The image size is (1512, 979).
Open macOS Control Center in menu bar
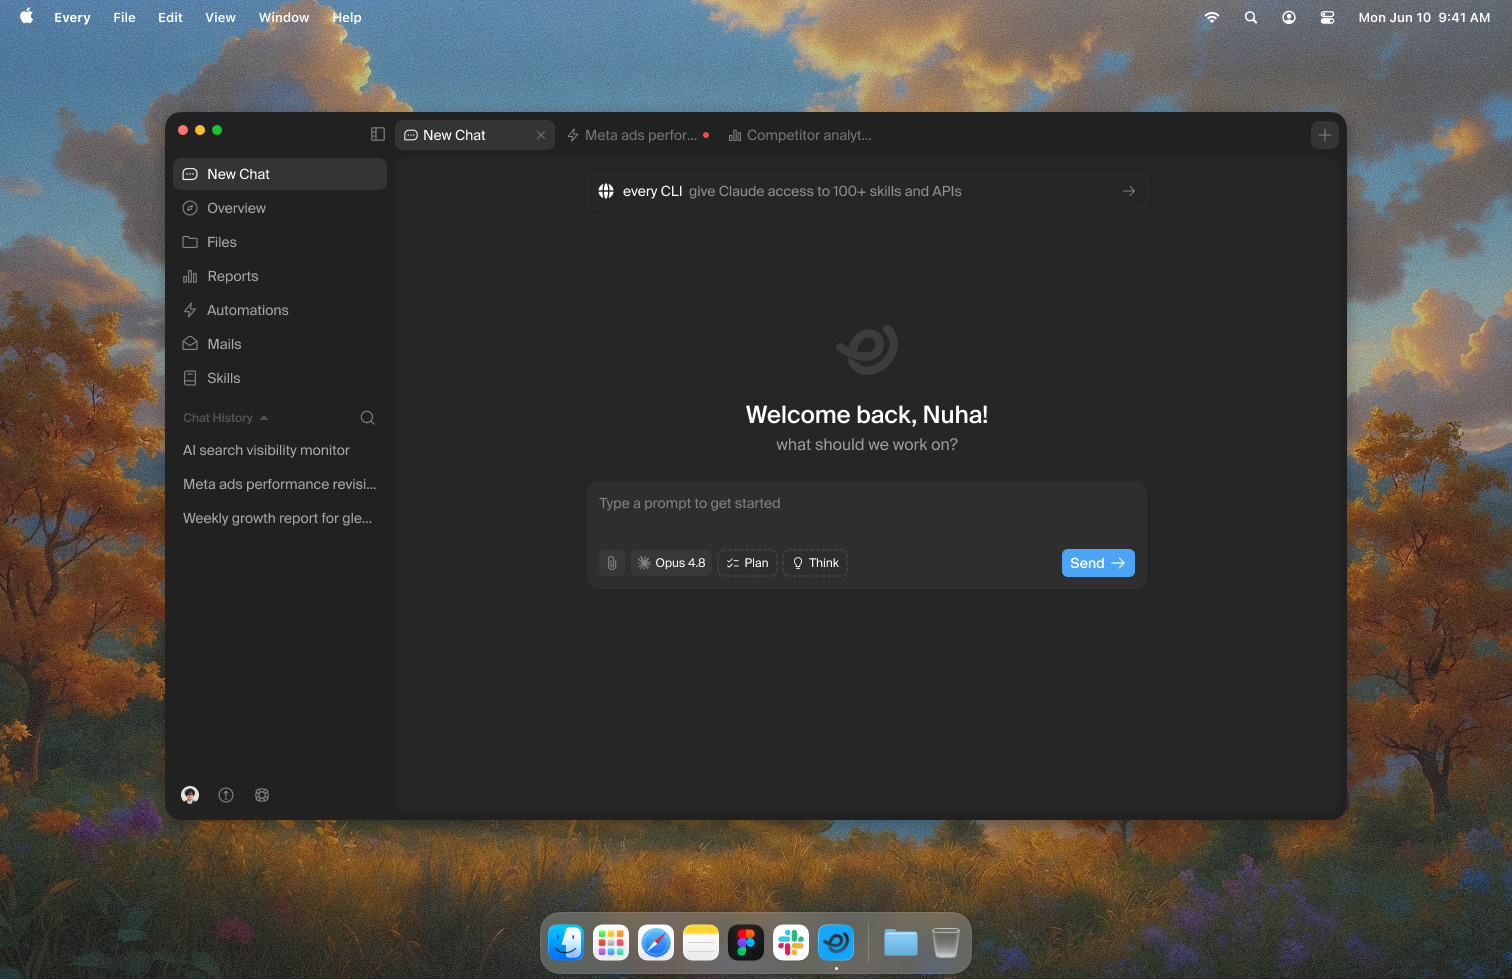click(1327, 17)
